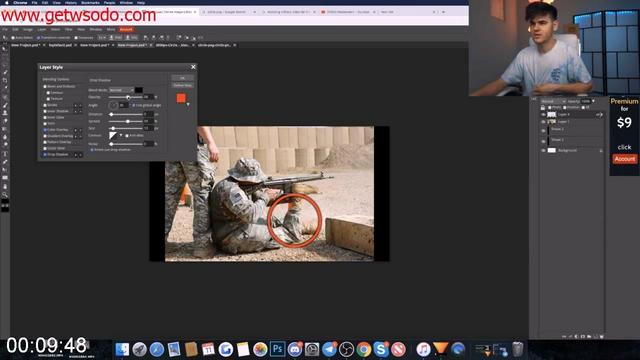Open the Image menu
The width and height of the screenshot is (640, 360).
pos(28,29)
